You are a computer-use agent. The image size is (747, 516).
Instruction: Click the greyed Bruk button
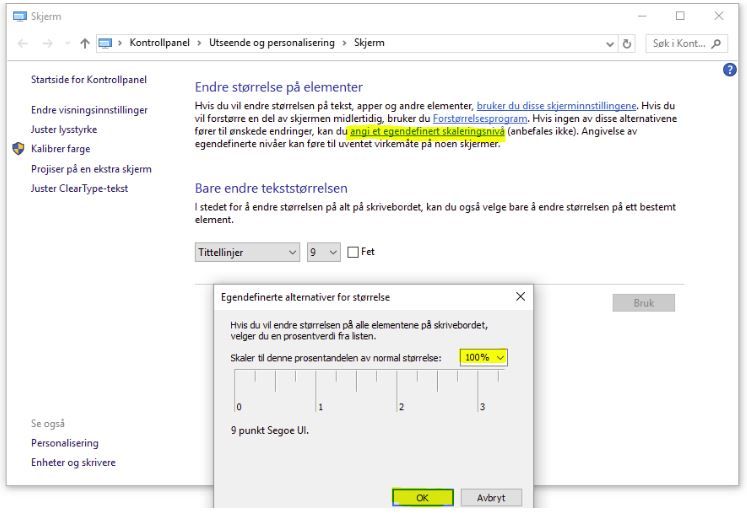[x=644, y=303]
